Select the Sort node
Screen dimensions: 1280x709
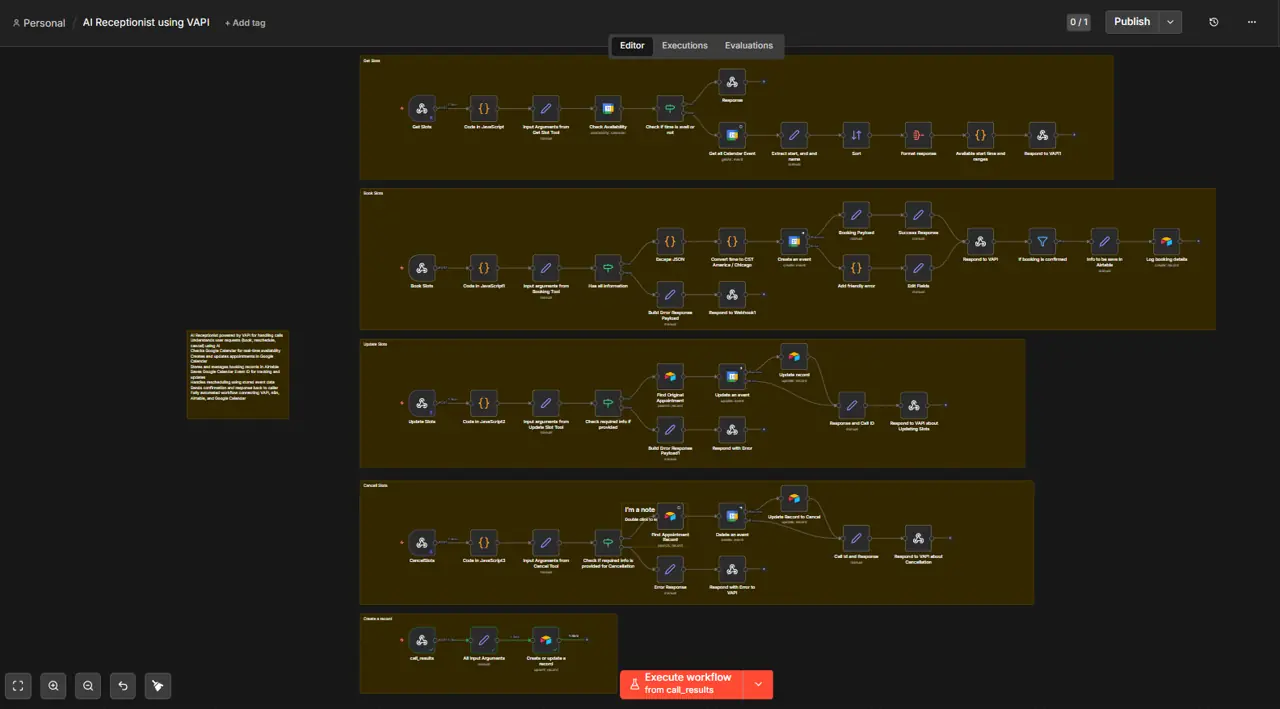856,134
